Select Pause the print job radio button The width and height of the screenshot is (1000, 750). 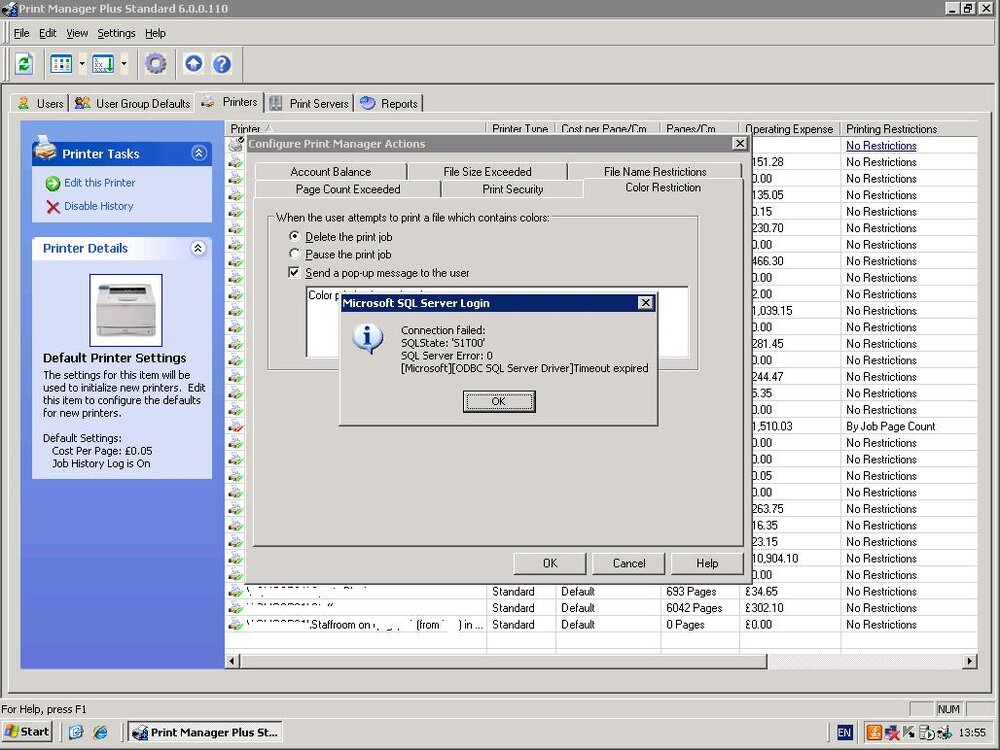click(294, 254)
